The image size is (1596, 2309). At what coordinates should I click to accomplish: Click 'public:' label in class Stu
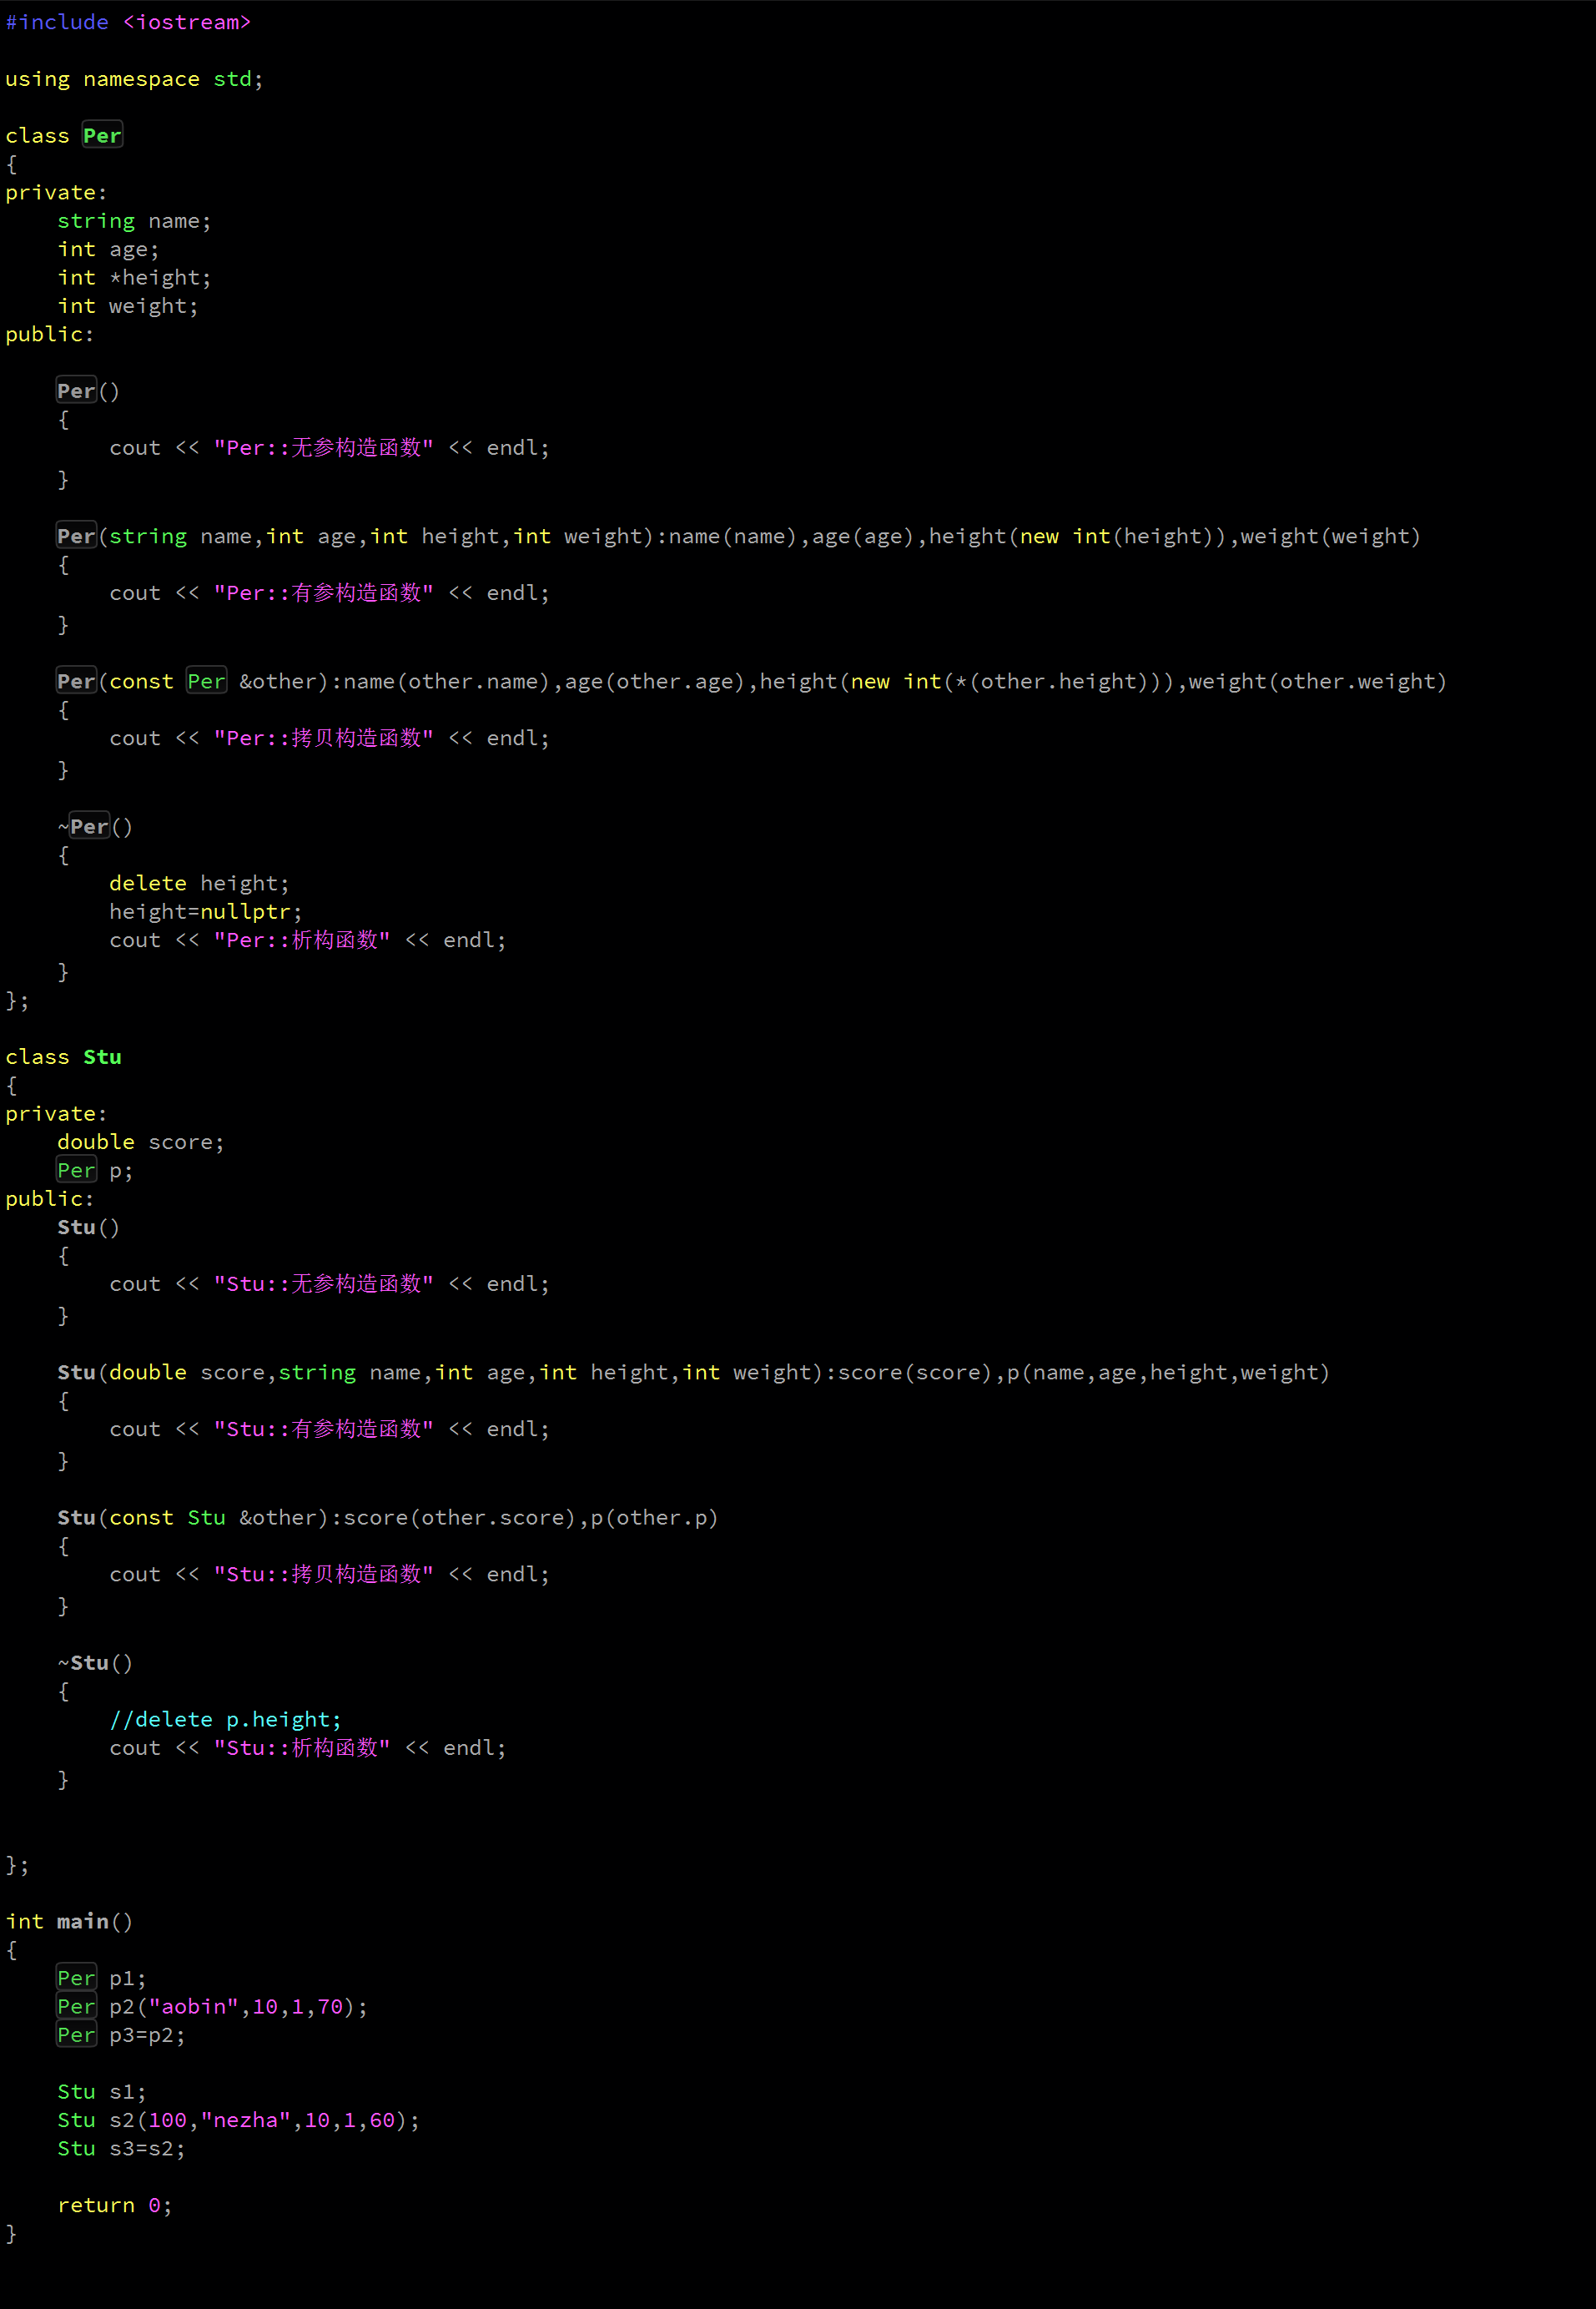[x=49, y=1199]
